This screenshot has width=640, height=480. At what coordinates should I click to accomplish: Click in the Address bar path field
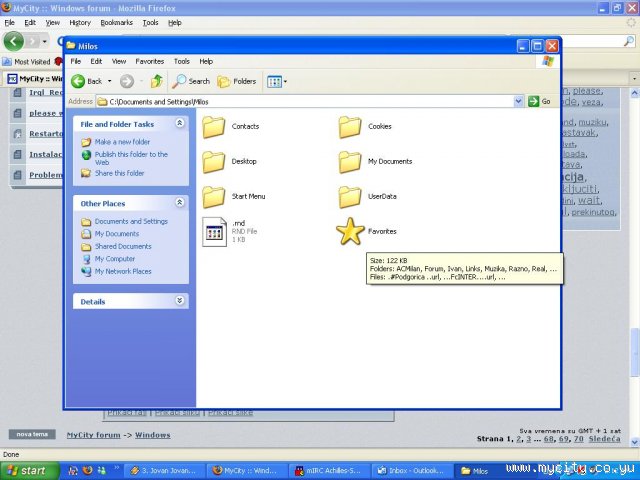pyautogui.click(x=304, y=101)
